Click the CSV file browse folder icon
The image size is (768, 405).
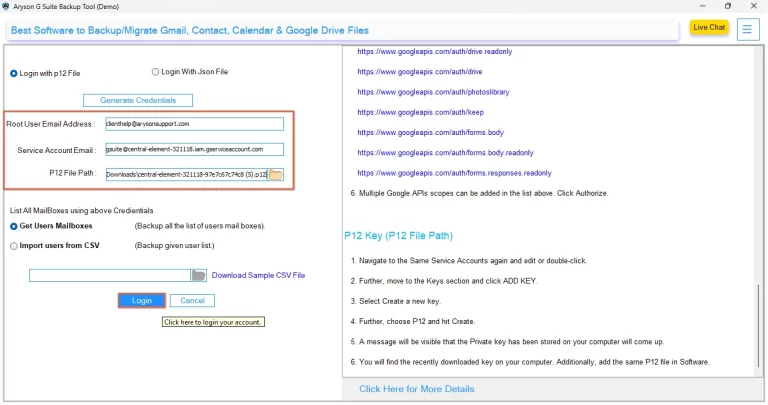(x=199, y=275)
